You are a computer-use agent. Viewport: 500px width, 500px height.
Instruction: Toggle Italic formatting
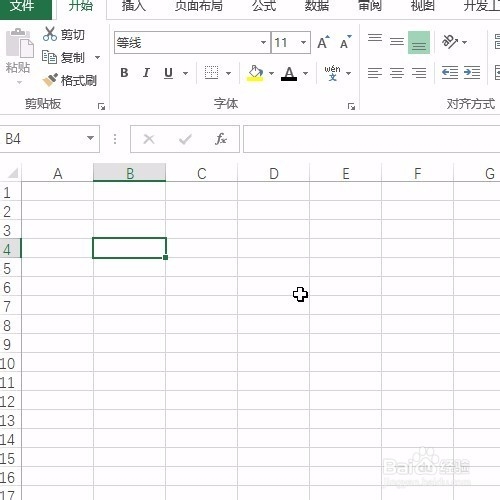(146, 73)
